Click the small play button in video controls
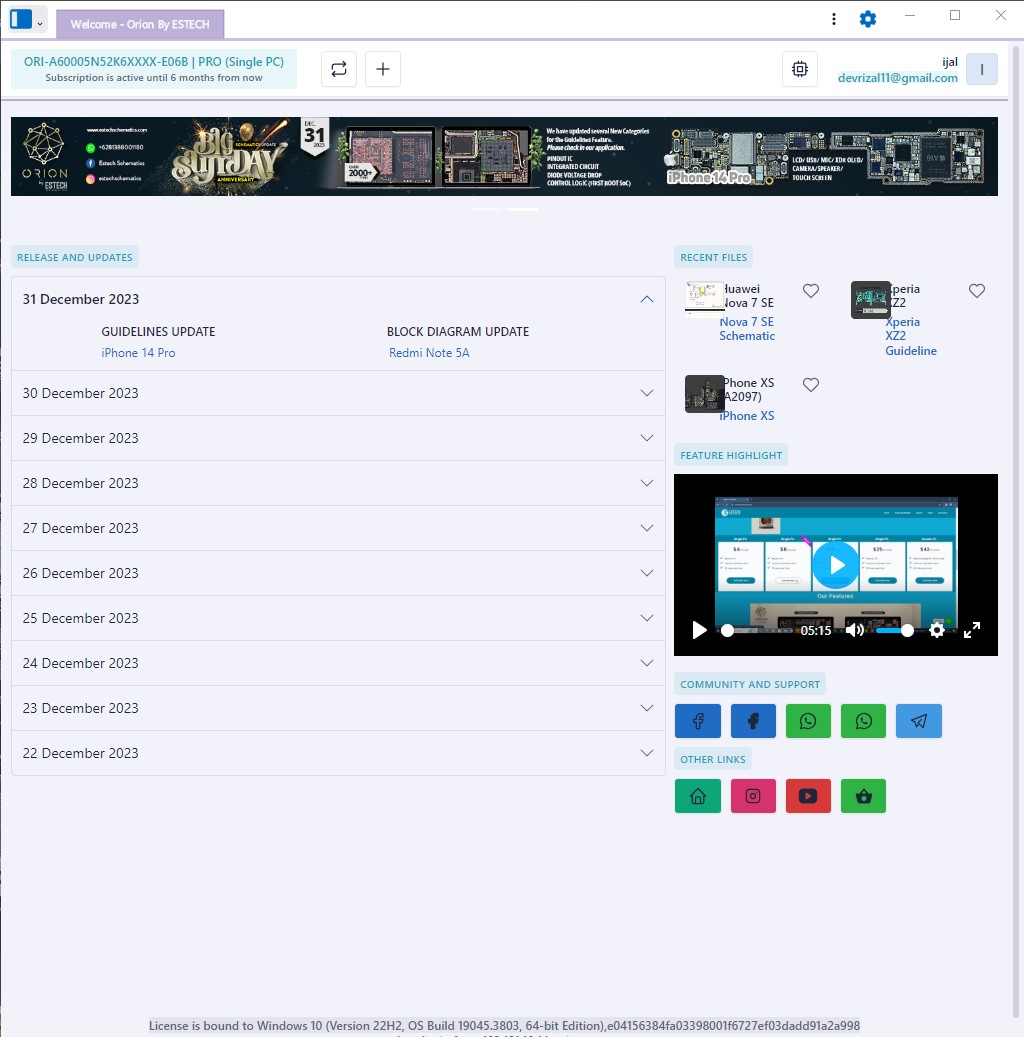The image size is (1024, 1037). 699,630
